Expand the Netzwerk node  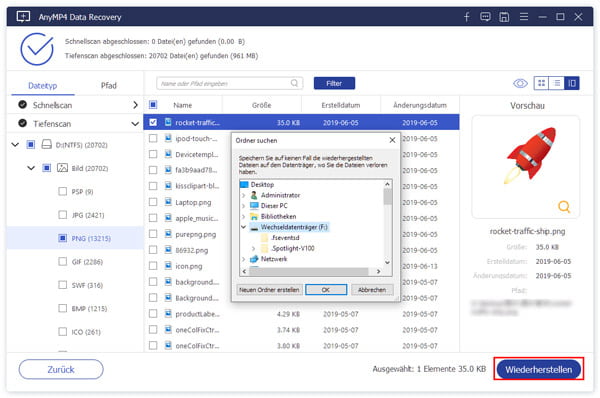(244, 259)
